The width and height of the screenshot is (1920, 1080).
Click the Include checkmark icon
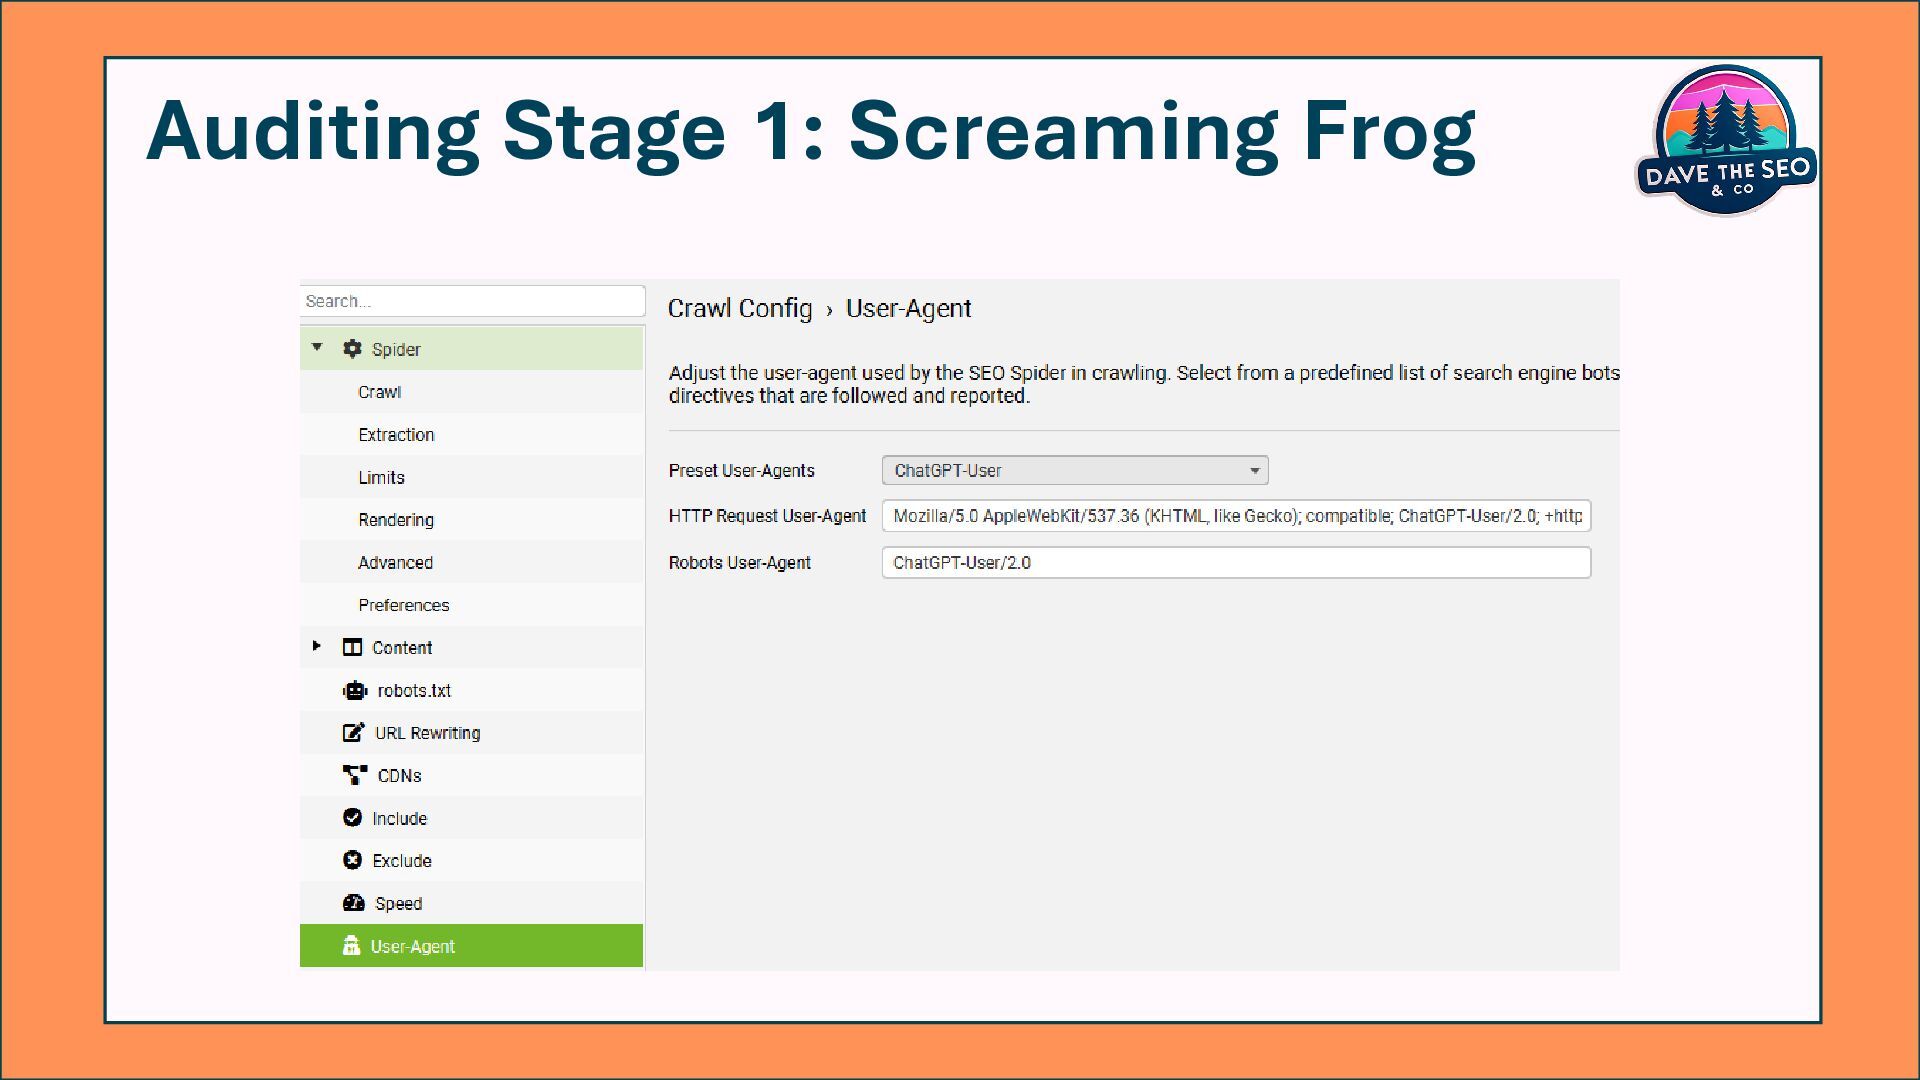coord(352,818)
